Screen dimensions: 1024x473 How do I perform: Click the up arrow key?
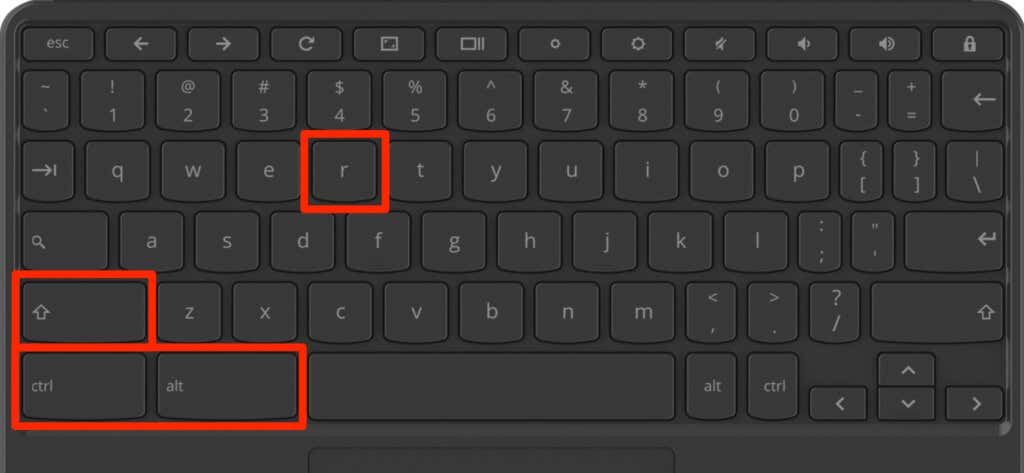pos(908,370)
